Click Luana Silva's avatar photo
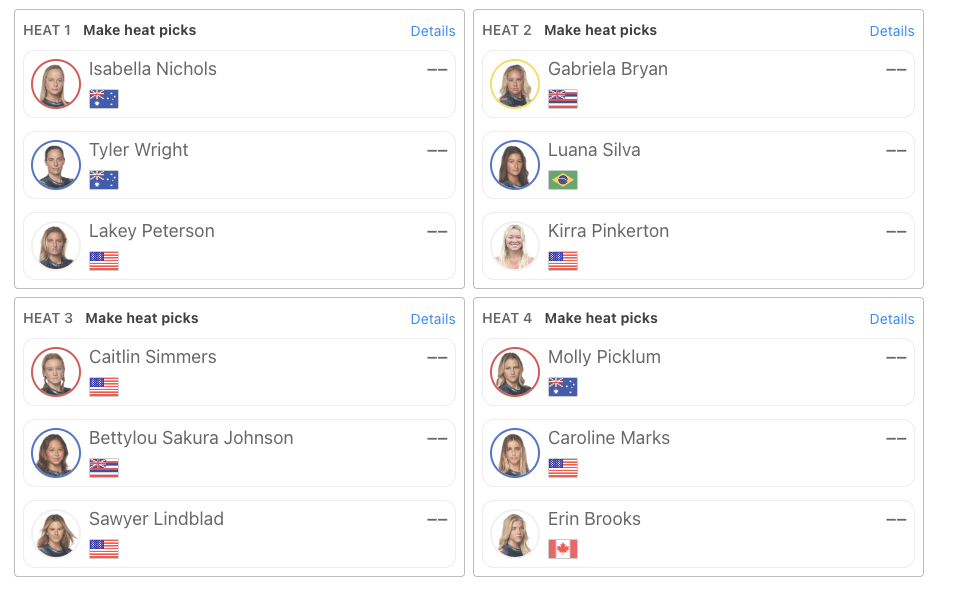The image size is (968, 598). click(515, 165)
